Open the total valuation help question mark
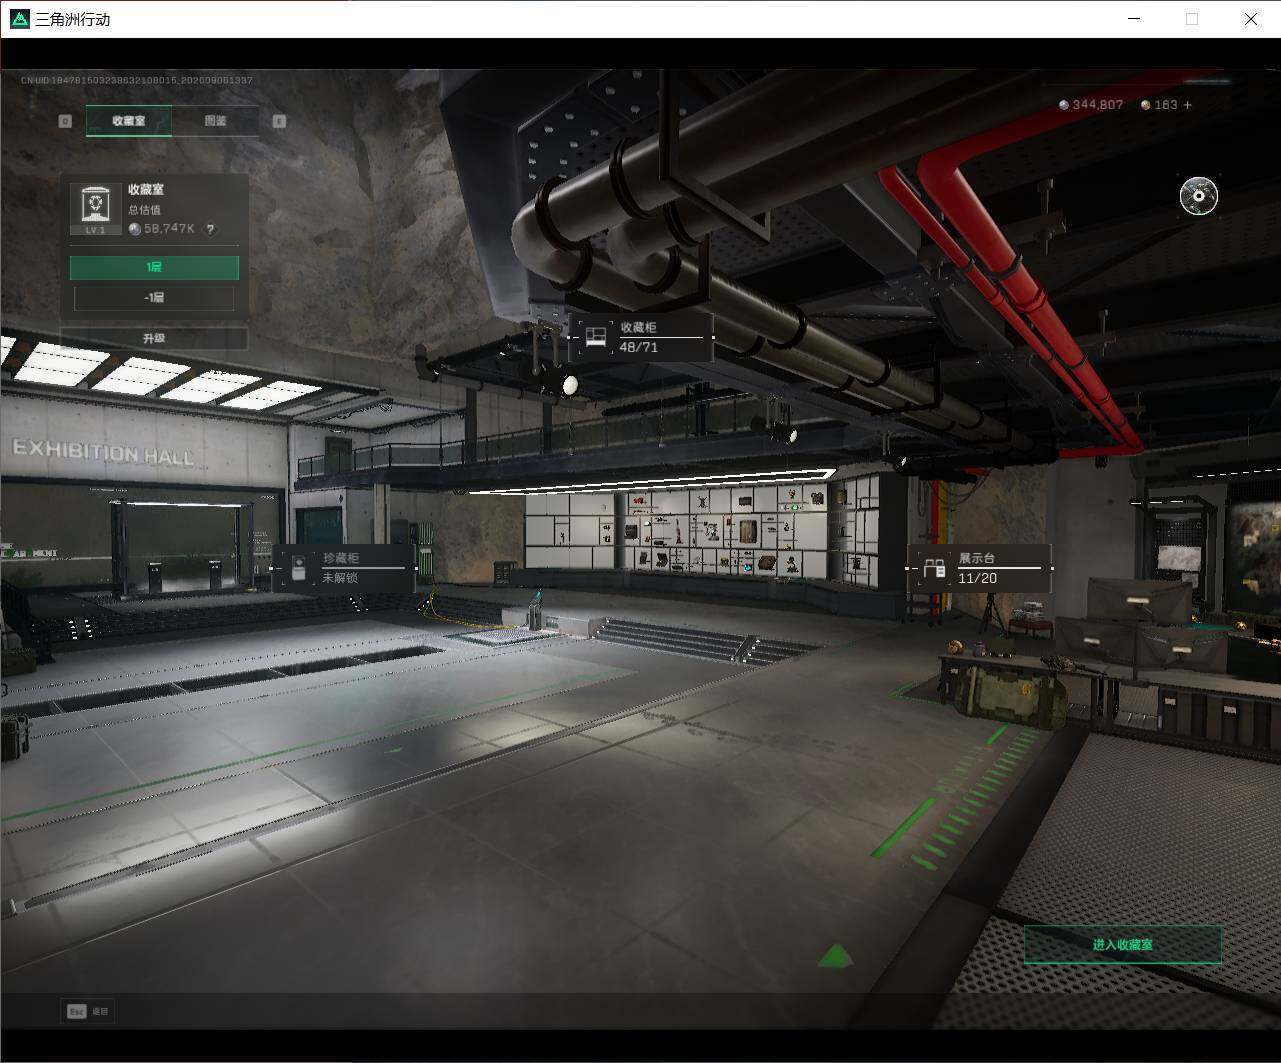1281x1063 pixels. pos(210,229)
